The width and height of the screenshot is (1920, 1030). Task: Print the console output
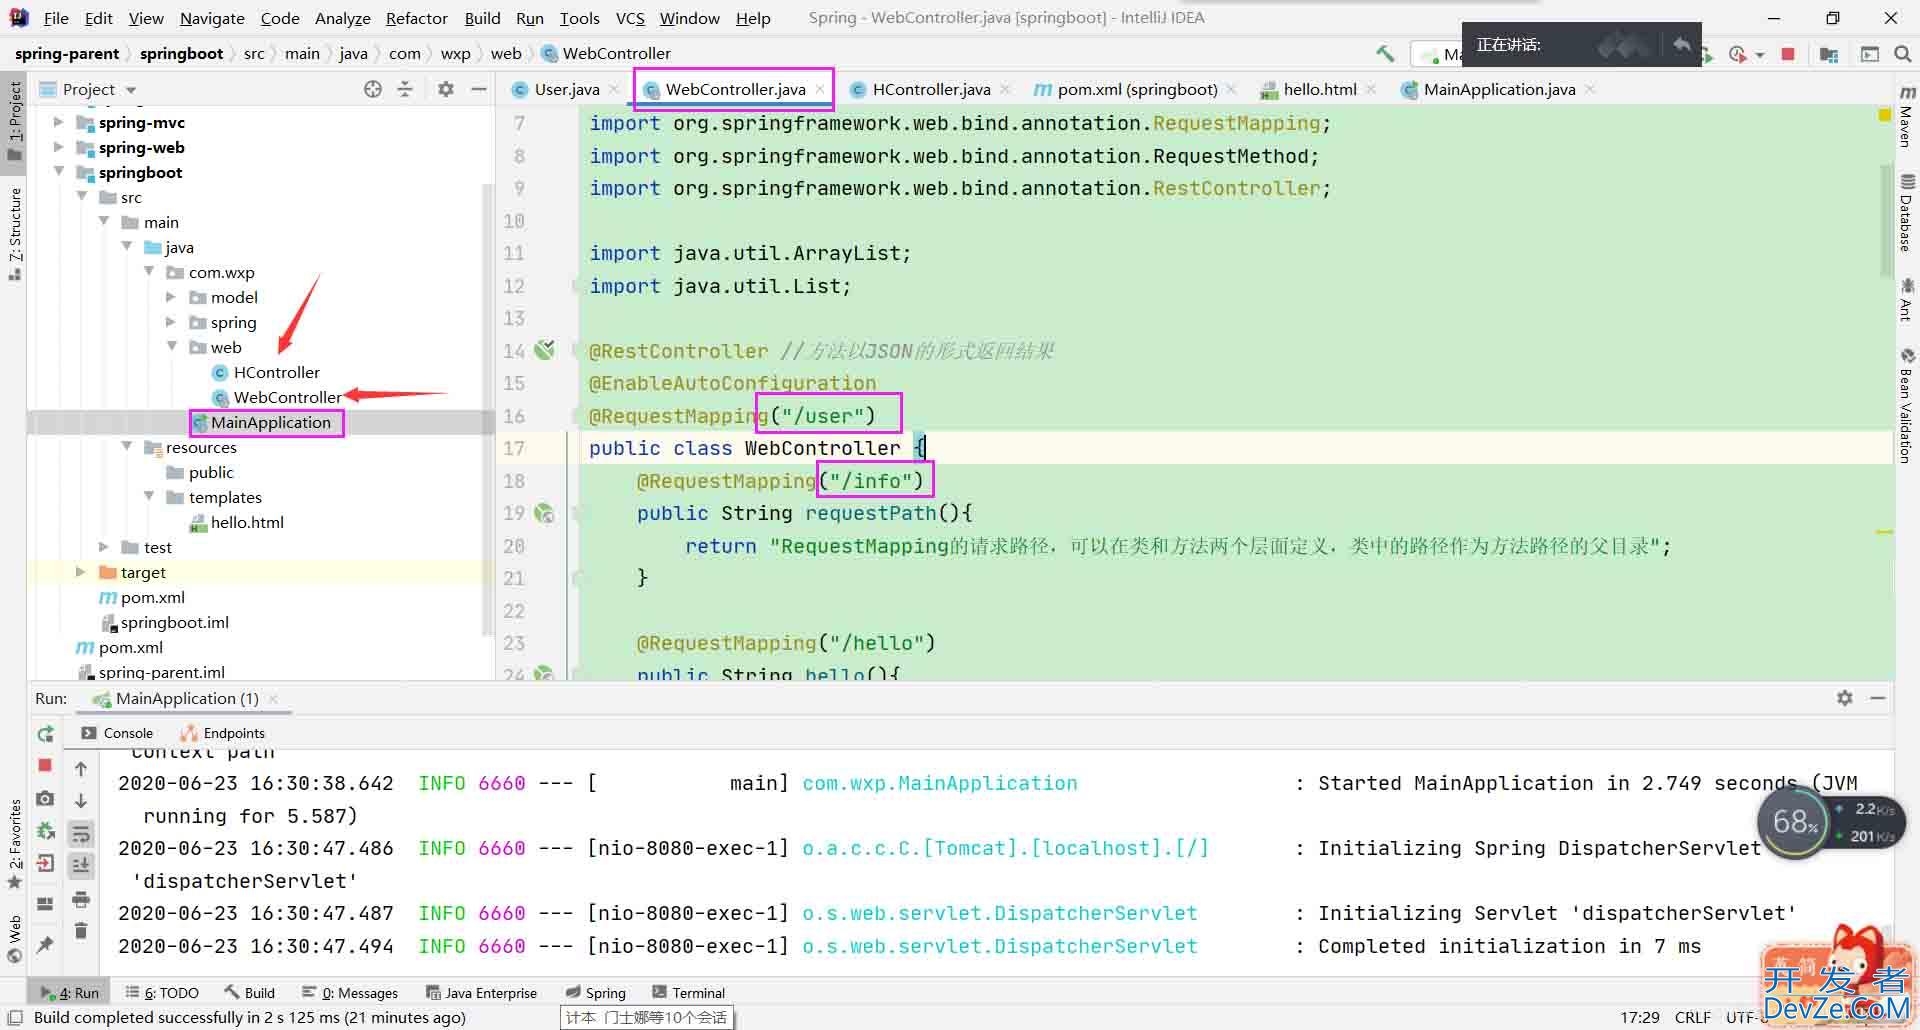click(x=81, y=899)
